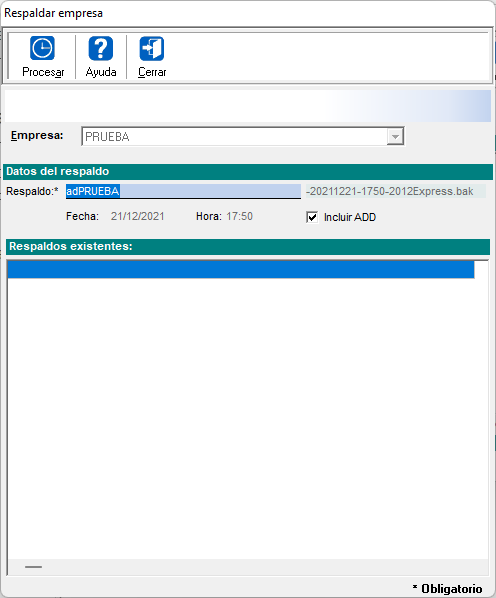496x598 pixels.
Task: Select the highlighted row in Respaldos existentes
Action: 241,270
